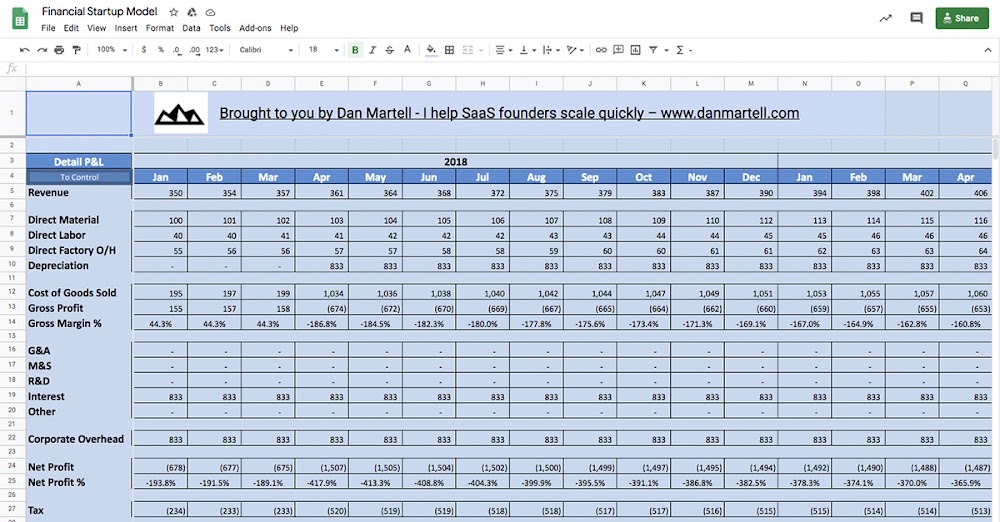This screenshot has height=522, width=1000.
Task: Expand filter views arrow
Action: click(x=666, y=50)
